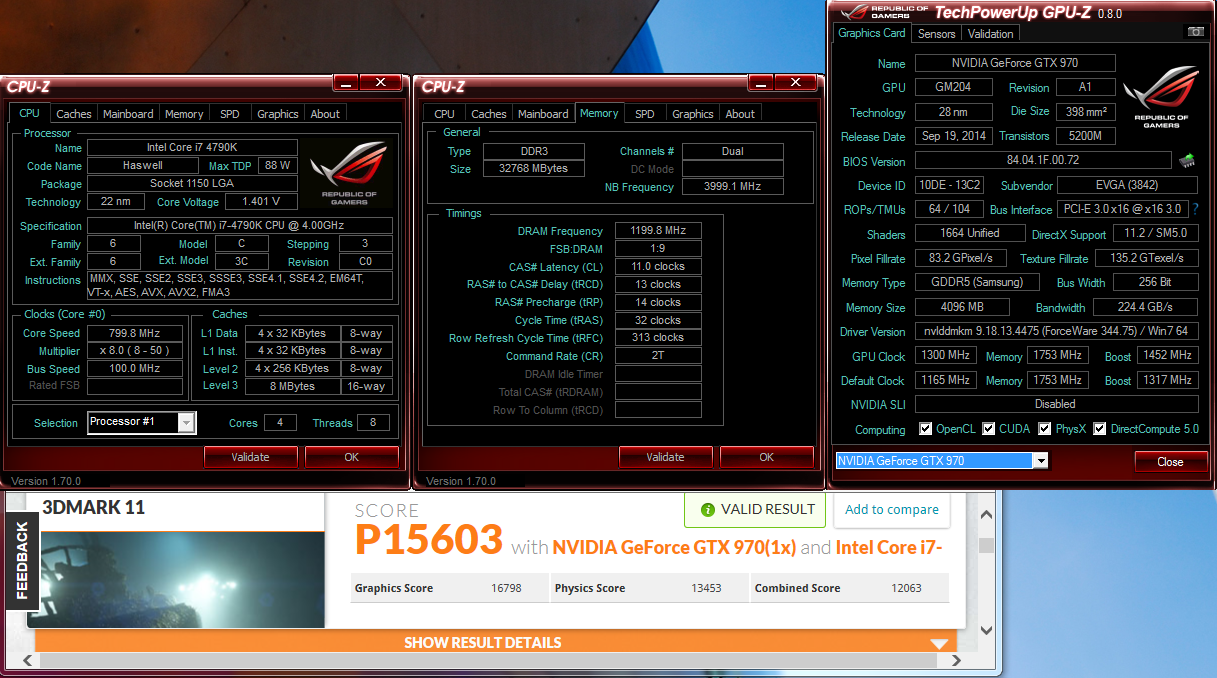Click the BIOS Version field 84.04.1F.00.72
The width and height of the screenshot is (1217, 678).
1042,160
